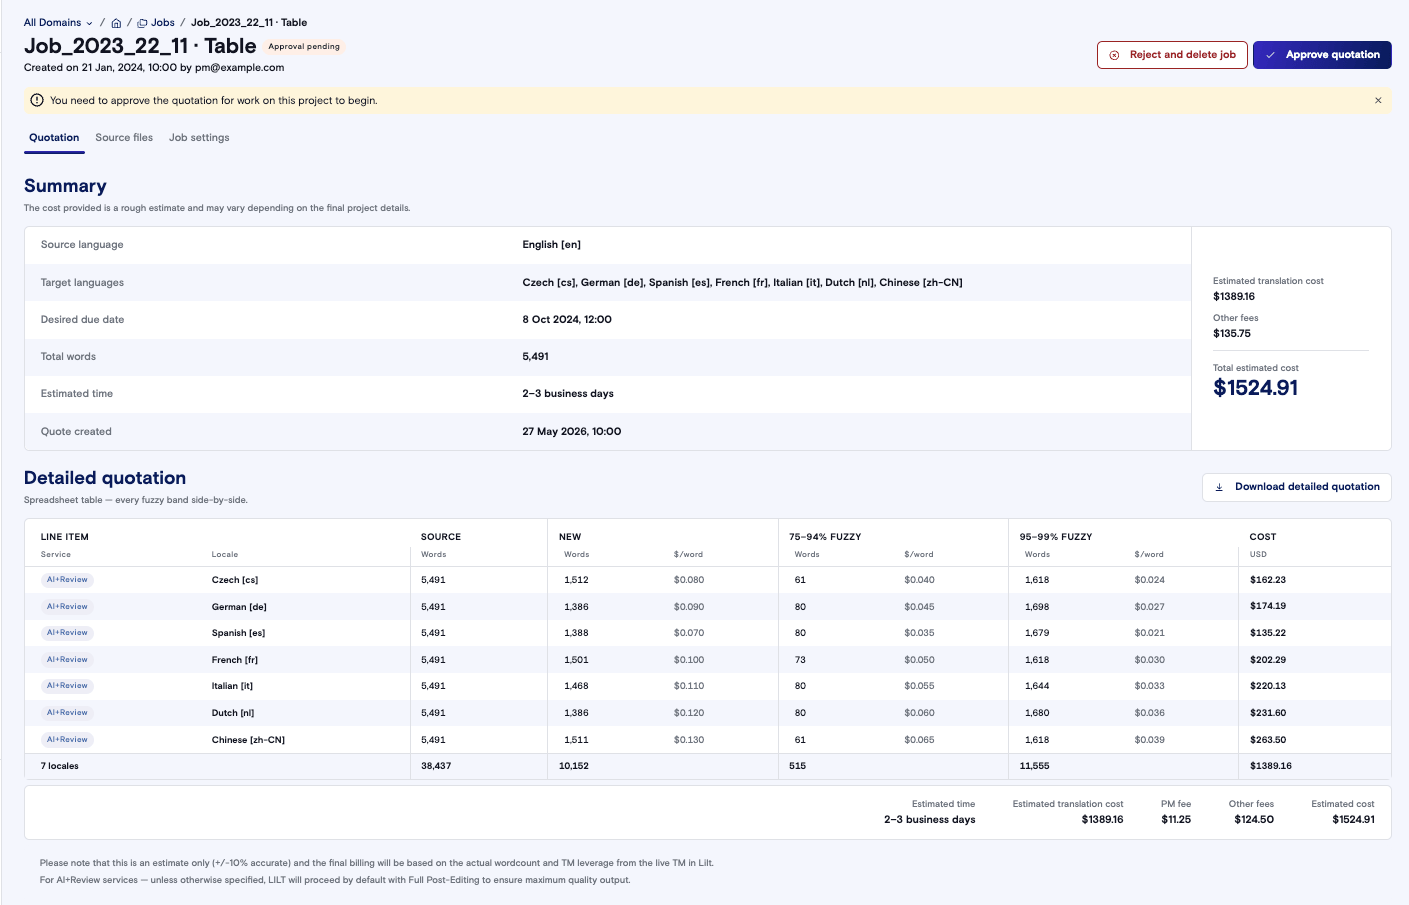Click the $135.22 cost cell

(1268, 633)
